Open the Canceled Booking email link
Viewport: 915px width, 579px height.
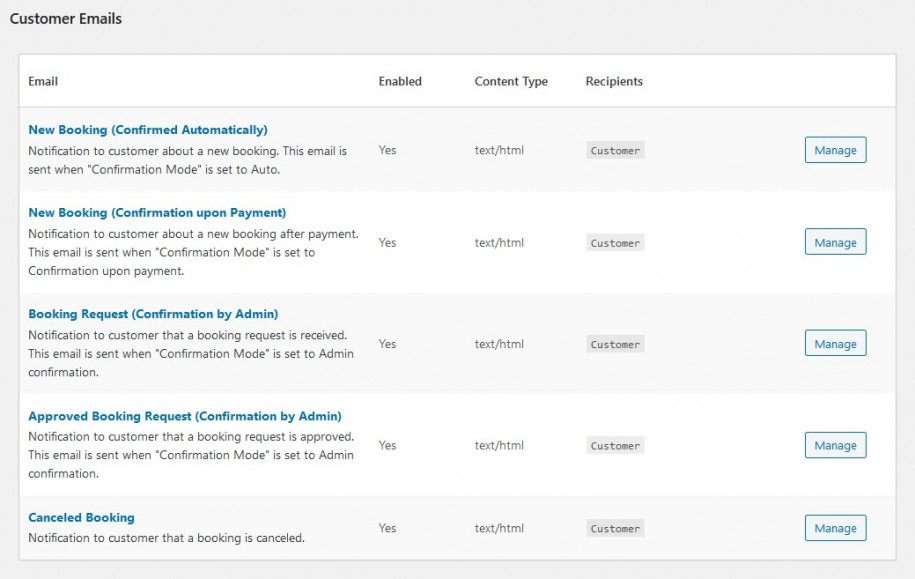tap(81, 518)
